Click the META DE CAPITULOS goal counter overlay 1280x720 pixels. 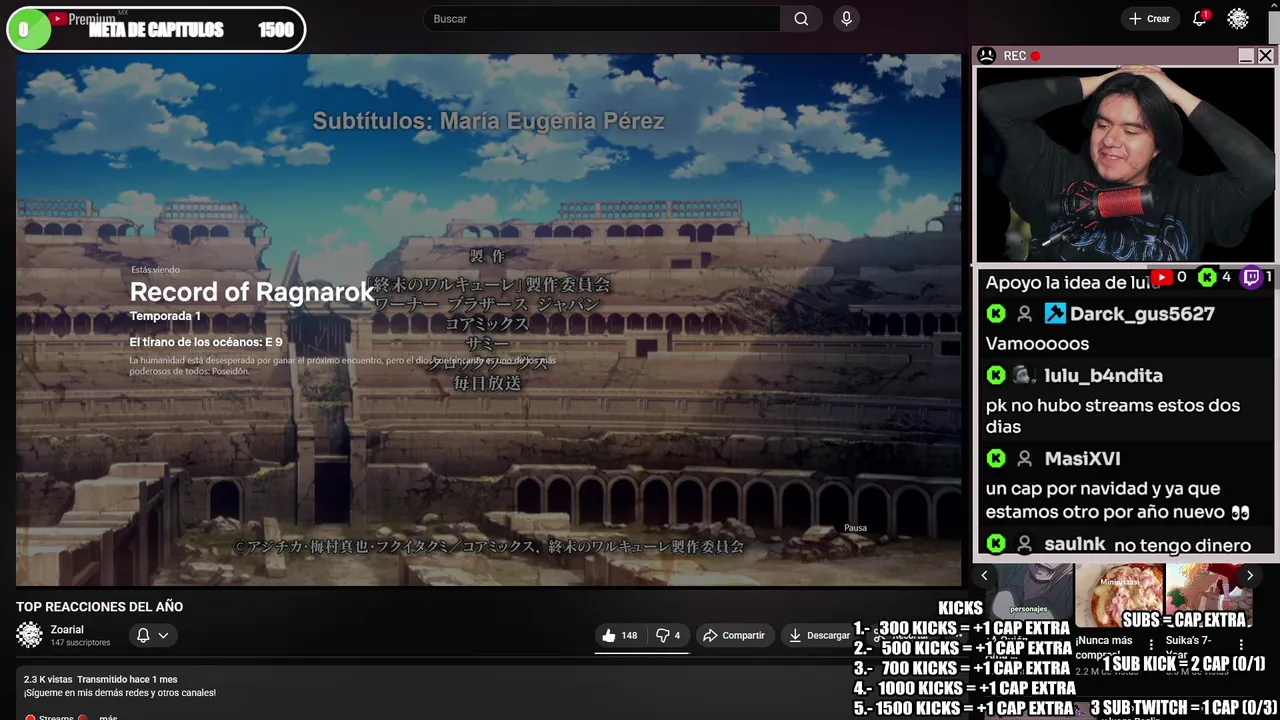click(x=155, y=30)
